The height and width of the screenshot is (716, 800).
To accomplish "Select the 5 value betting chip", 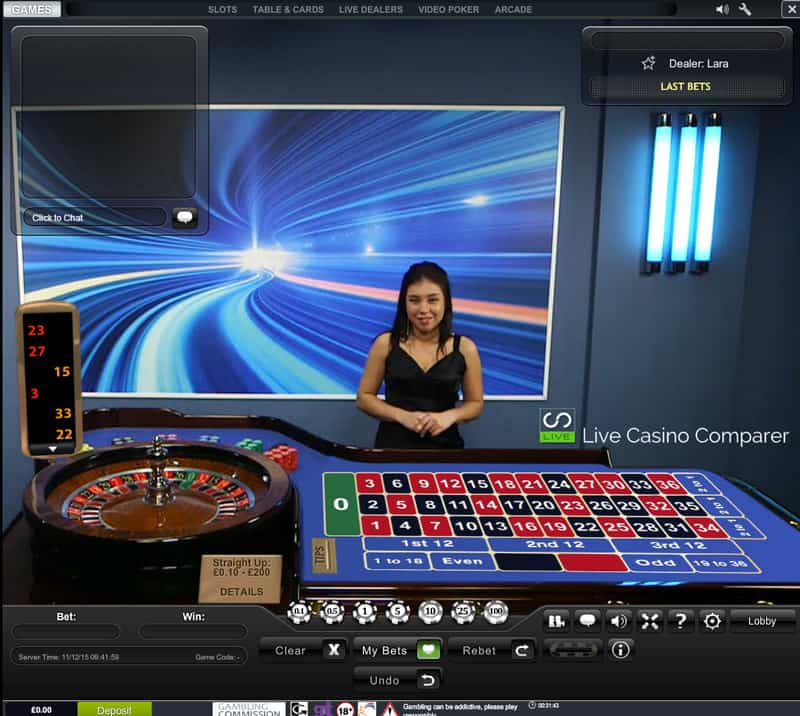I will (397, 611).
